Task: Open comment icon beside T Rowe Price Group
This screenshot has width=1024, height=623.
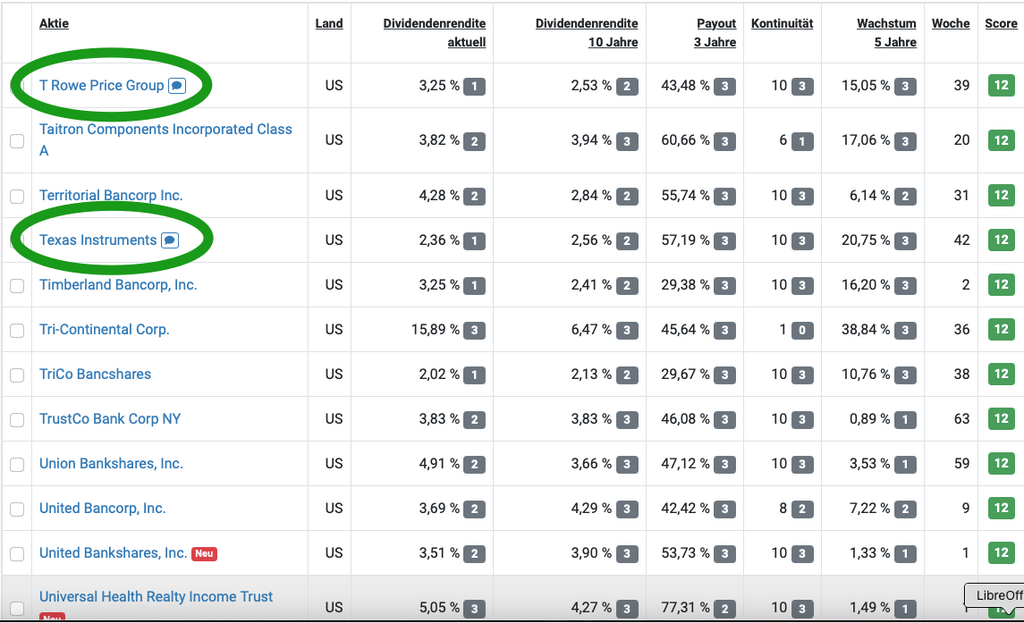Action: [177, 86]
